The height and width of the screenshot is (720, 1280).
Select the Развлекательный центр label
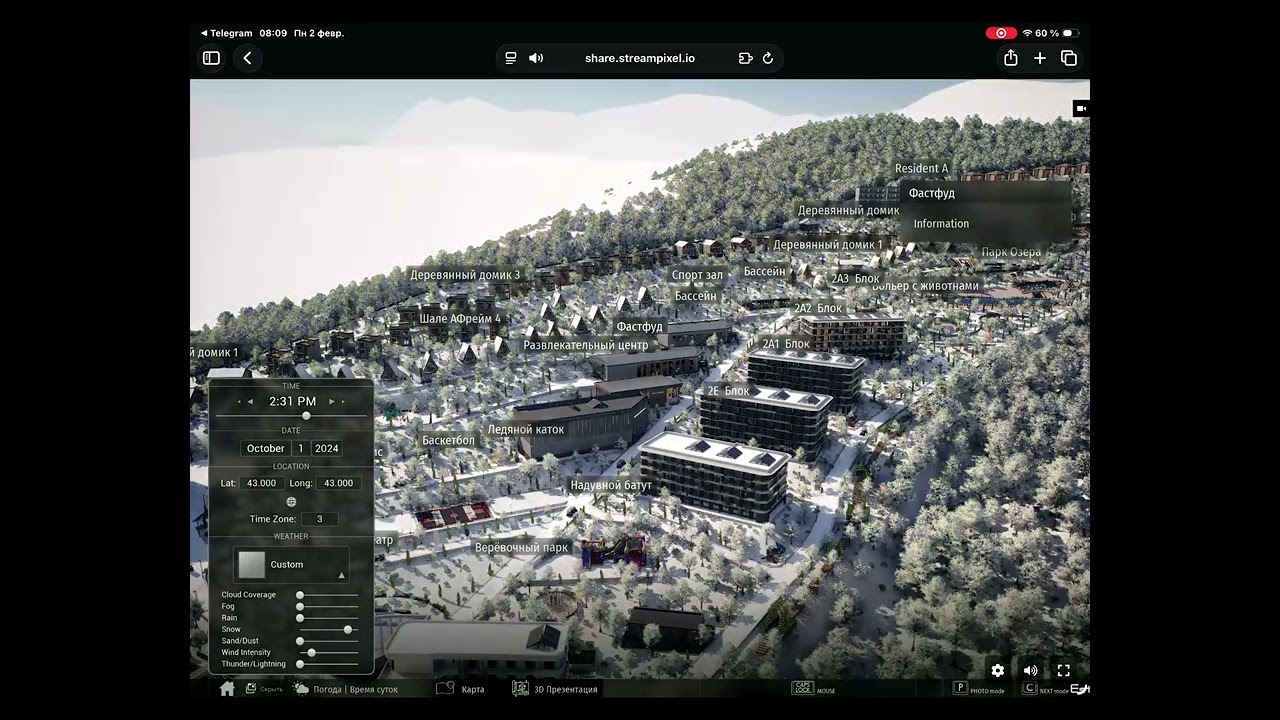pos(586,345)
